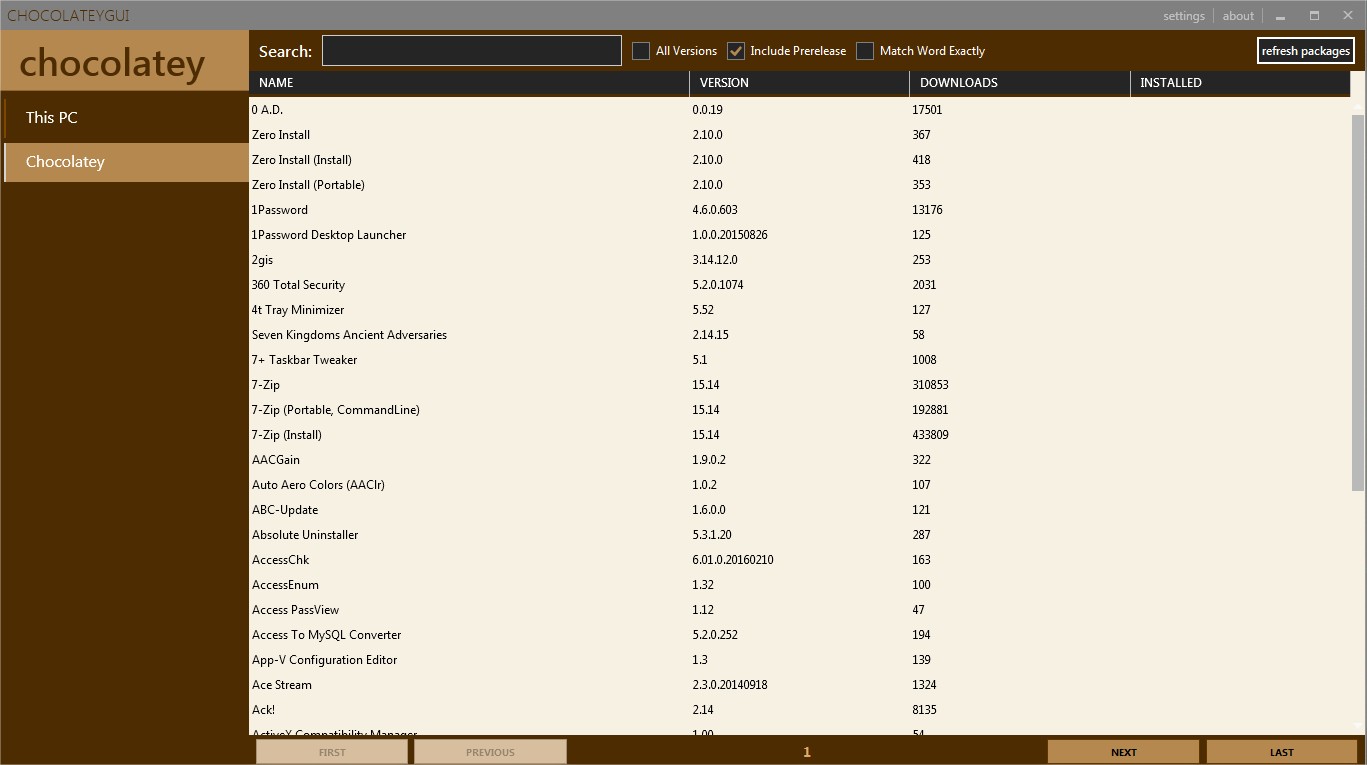The width and height of the screenshot is (1367, 765).
Task: Go to NEXT page of packages
Action: point(1123,752)
